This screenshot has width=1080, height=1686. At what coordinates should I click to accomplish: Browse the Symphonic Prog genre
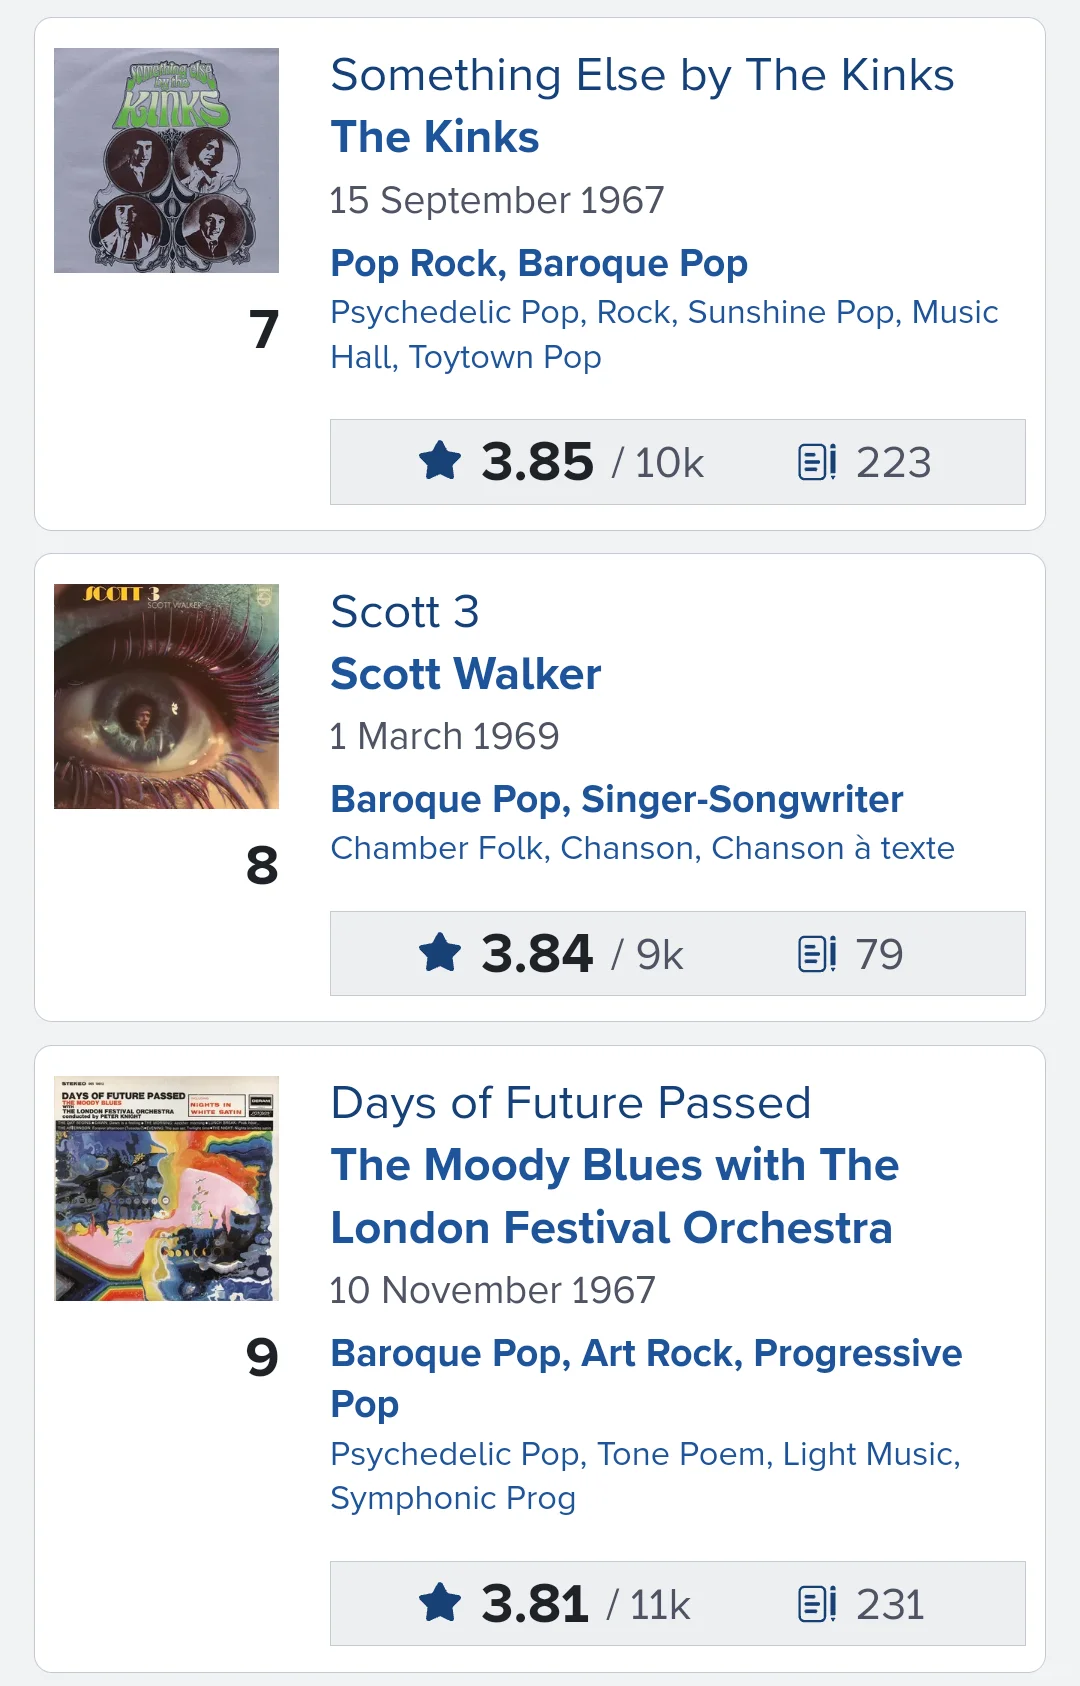(453, 1498)
